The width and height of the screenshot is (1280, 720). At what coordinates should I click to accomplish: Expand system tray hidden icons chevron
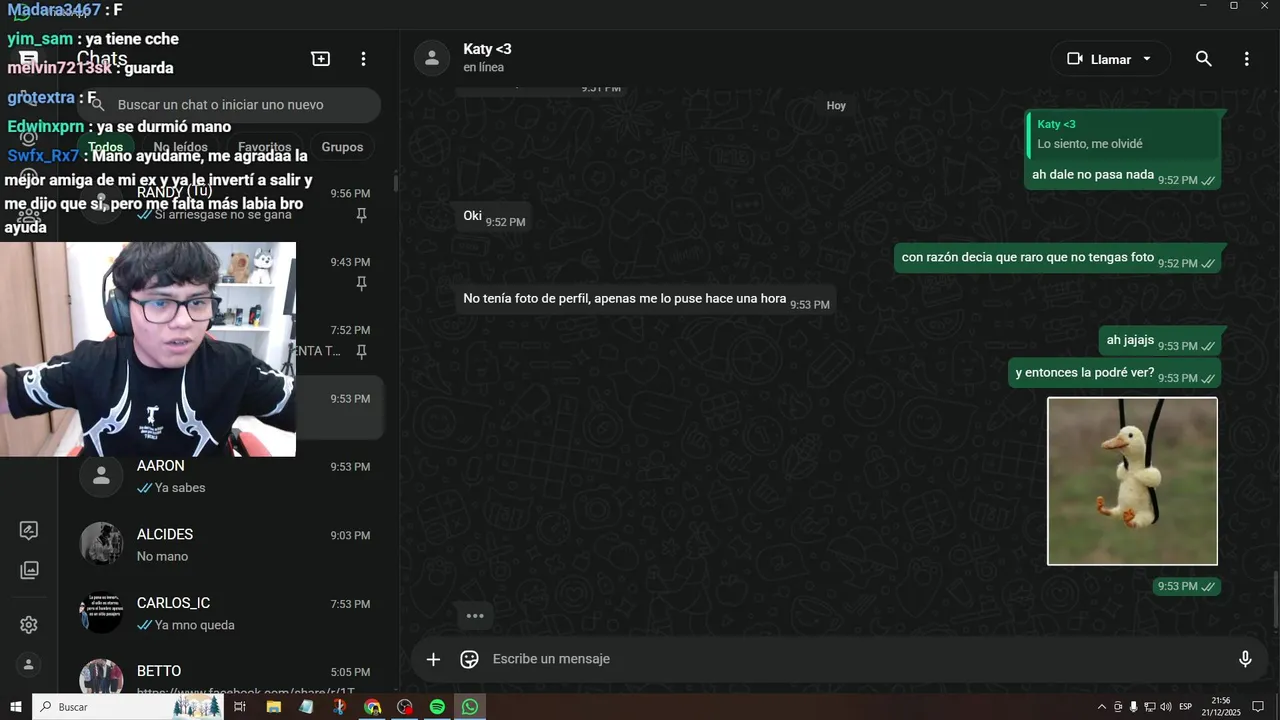[x=1102, y=707]
